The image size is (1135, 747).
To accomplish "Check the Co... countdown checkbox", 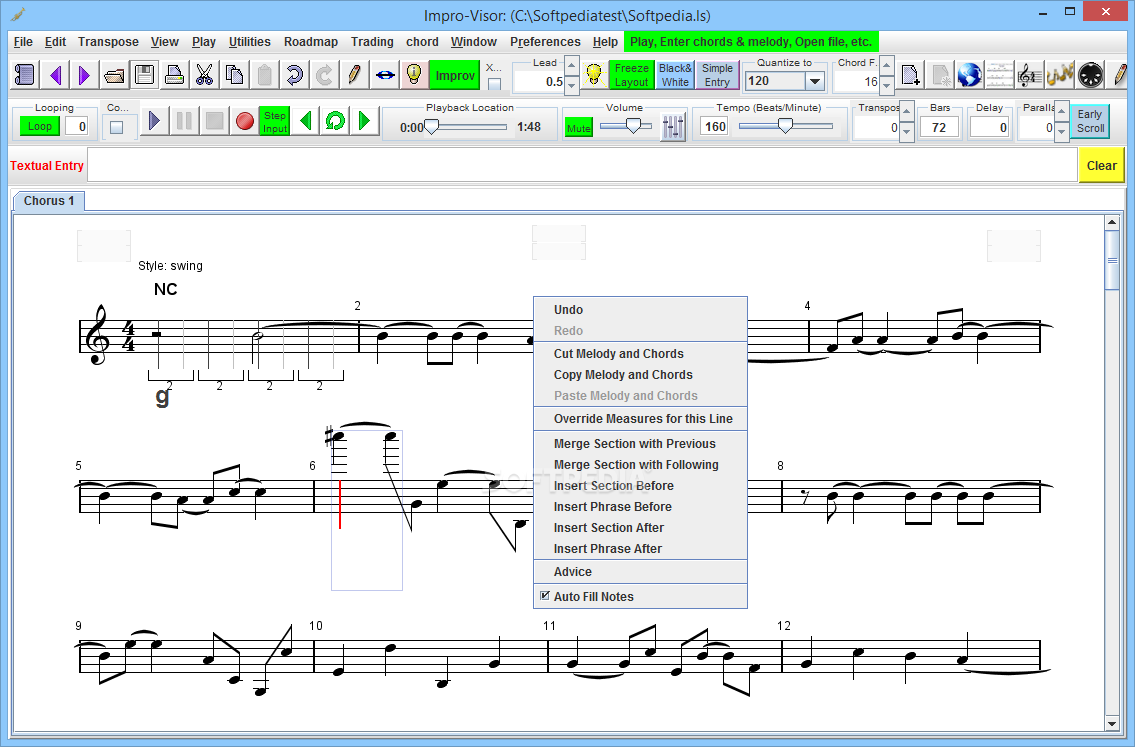I will pyautogui.click(x=117, y=127).
